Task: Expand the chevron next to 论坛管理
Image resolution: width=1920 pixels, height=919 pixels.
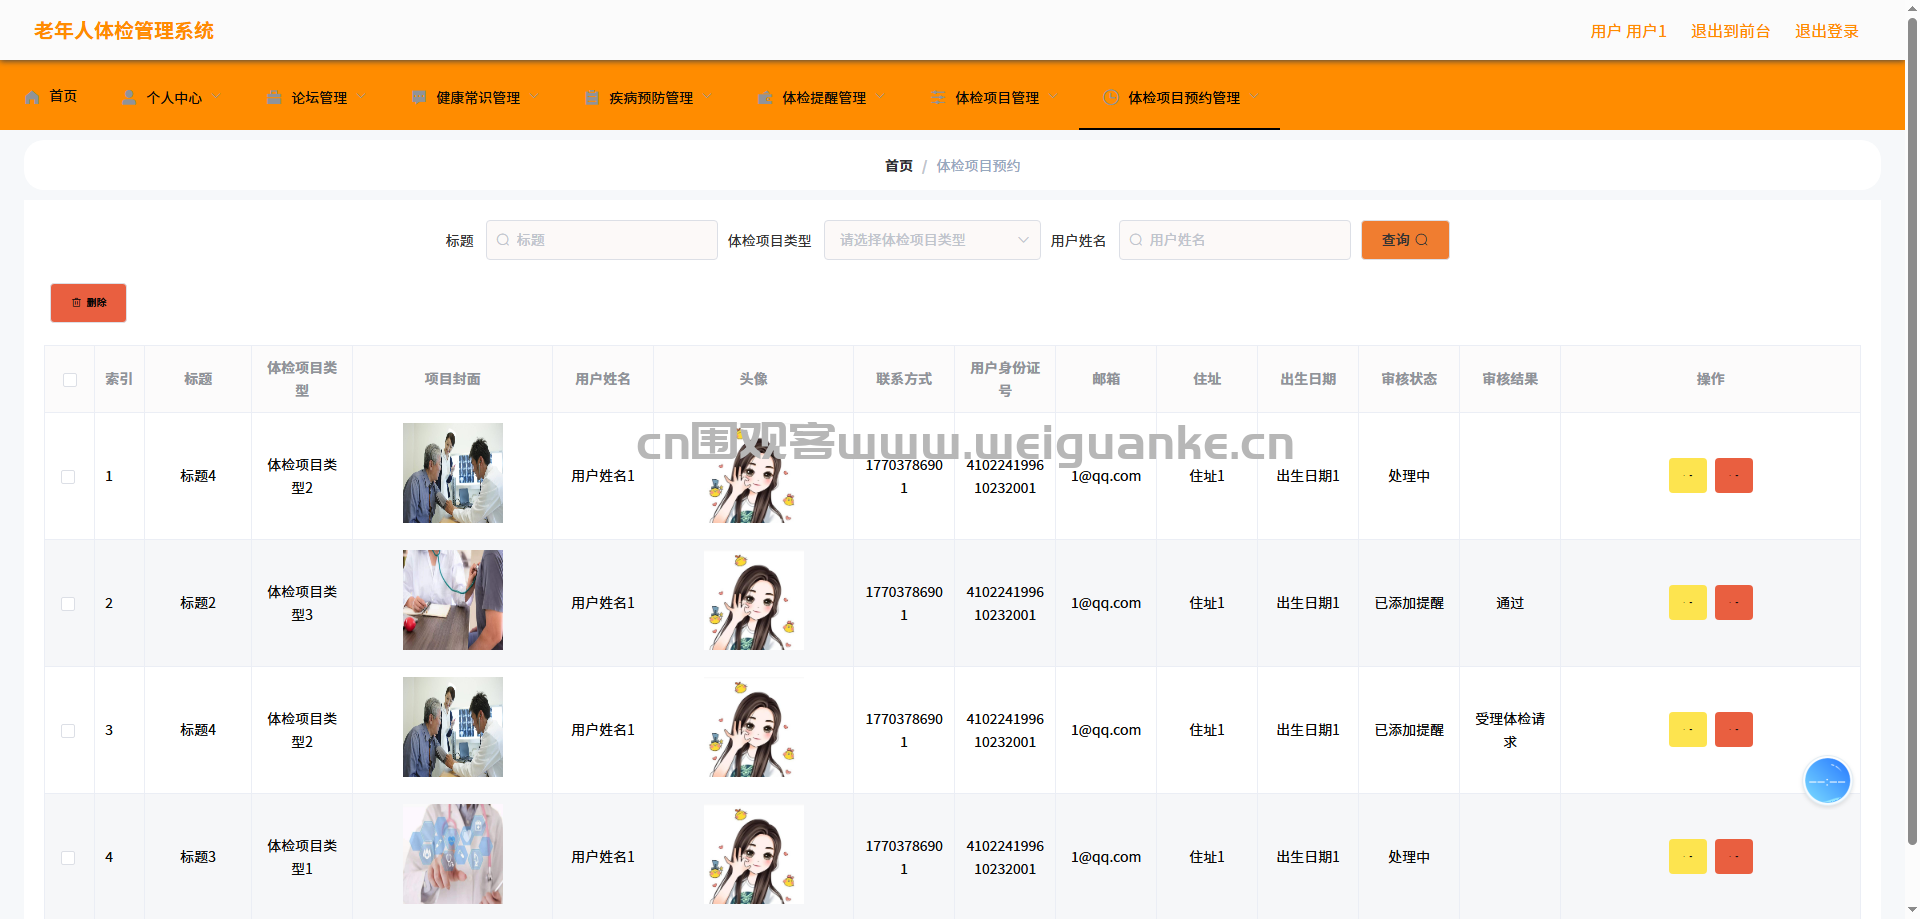Action: coord(361,97)
